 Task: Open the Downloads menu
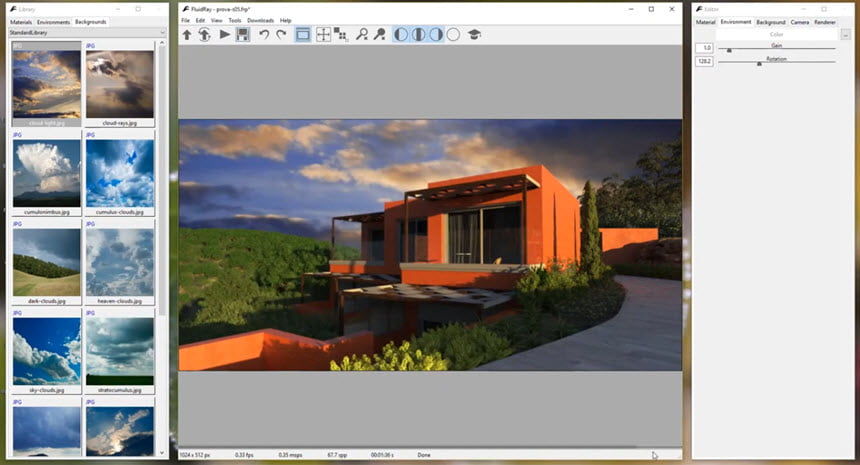point(261,20)
